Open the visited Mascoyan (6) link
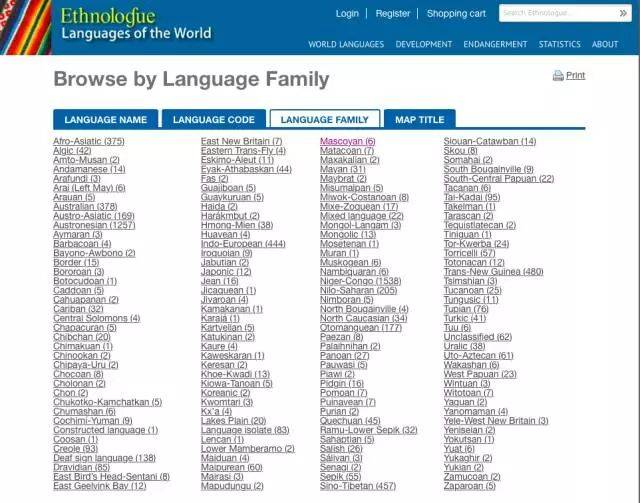 pyautogui.click(x=348, y=141)
